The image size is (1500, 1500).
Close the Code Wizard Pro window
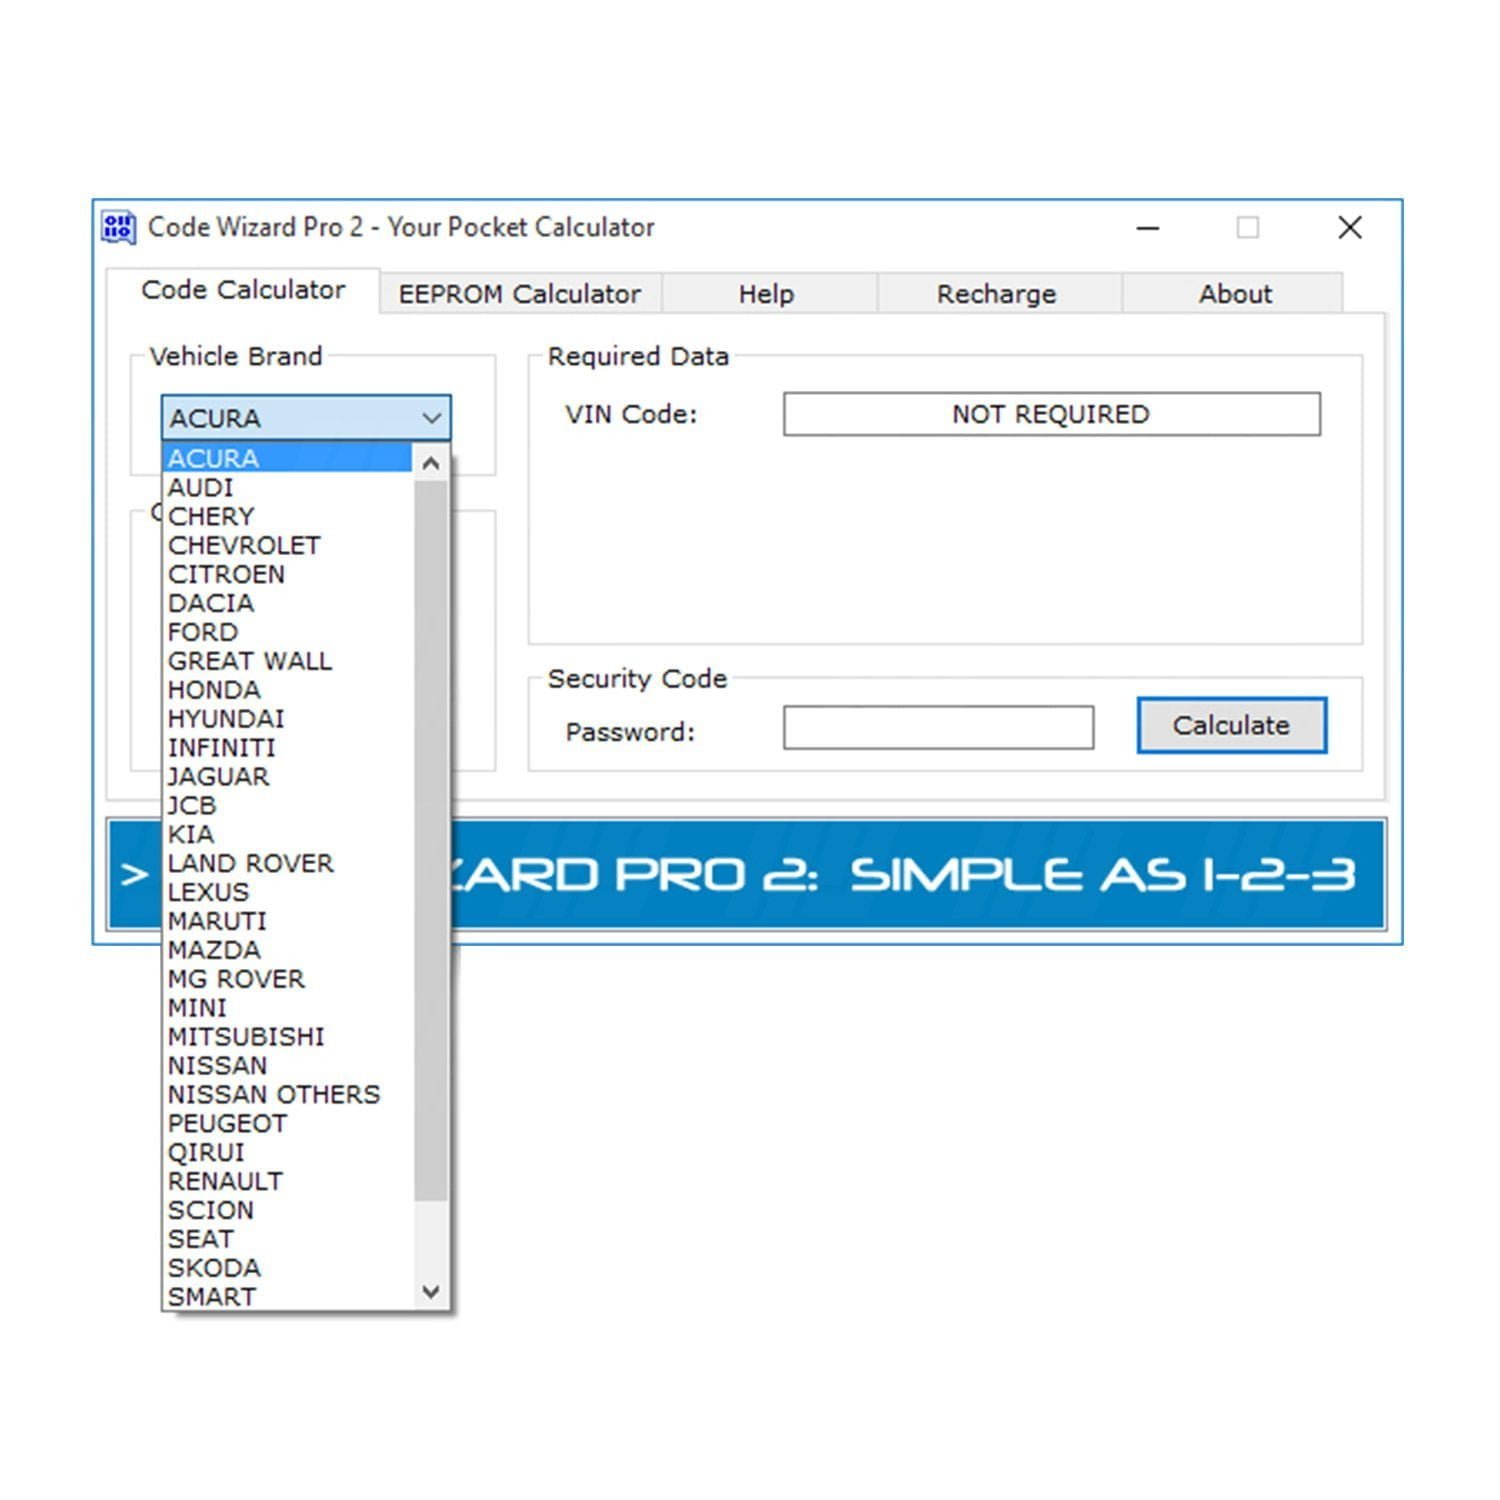(x=1350, y=228)
